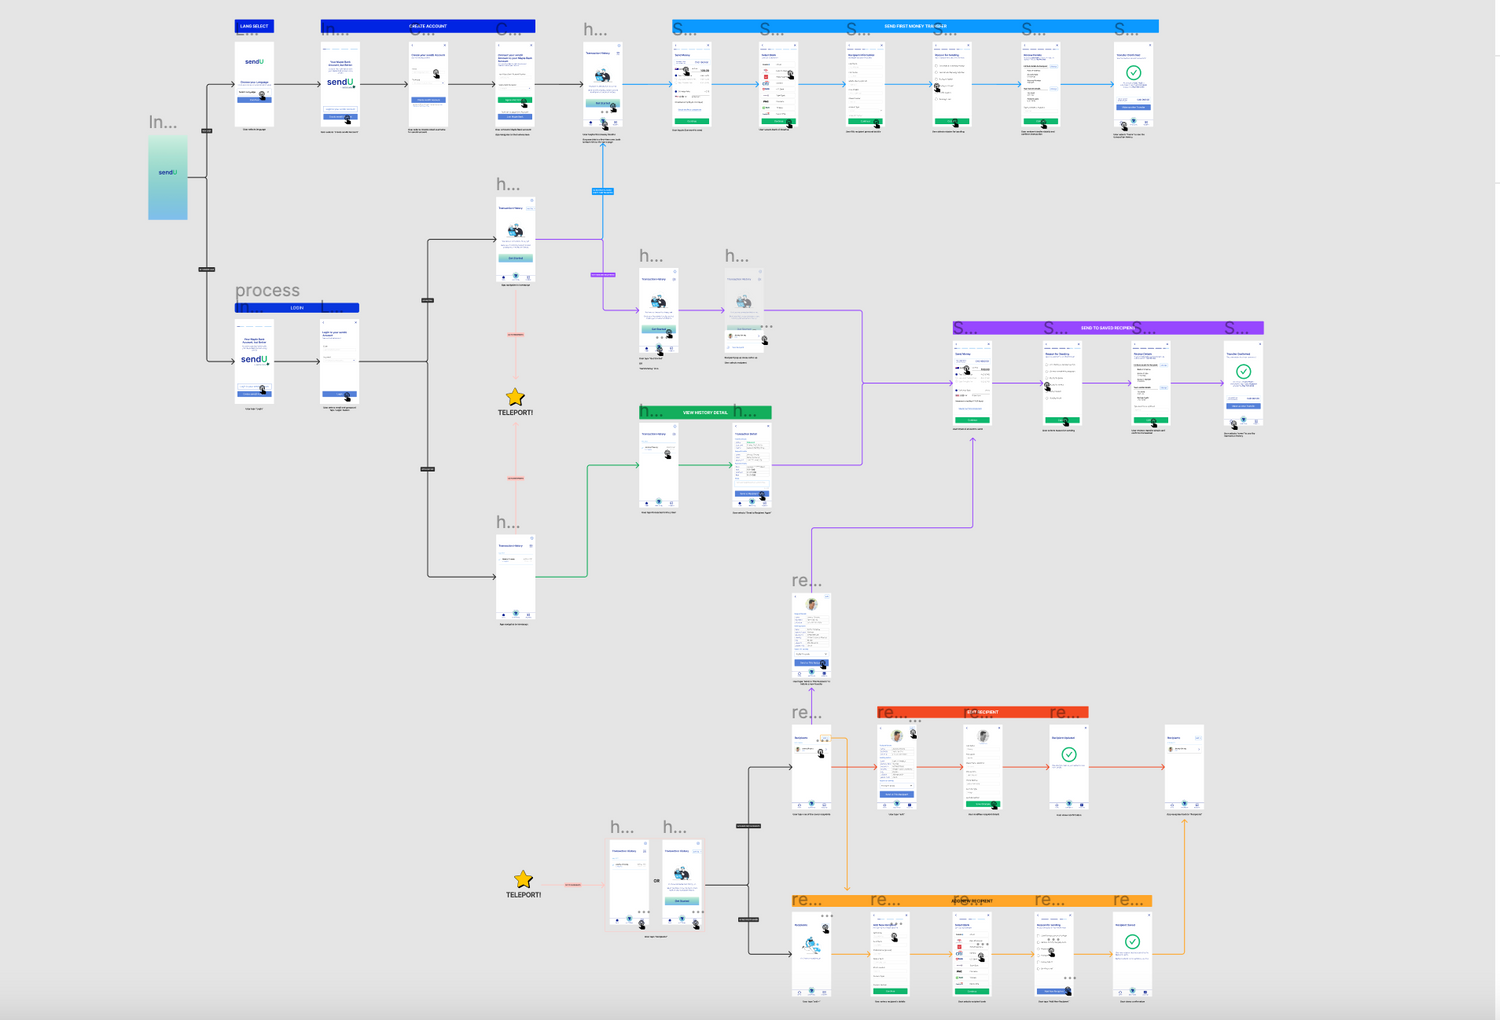Click the yellow star above the middle TELEPORT! label
Image resolution: width=1500 pixels, height=1020 pixels.
point(515,397)
